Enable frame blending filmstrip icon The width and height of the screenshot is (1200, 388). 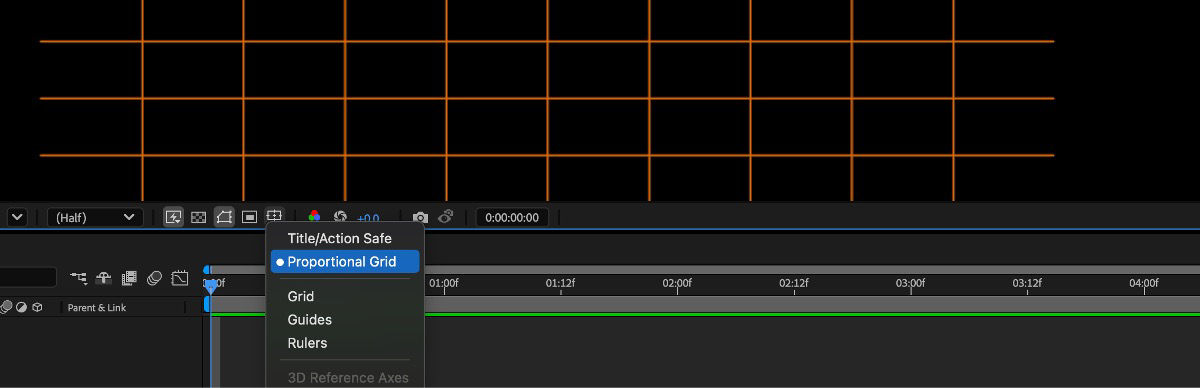coord(129,278)
